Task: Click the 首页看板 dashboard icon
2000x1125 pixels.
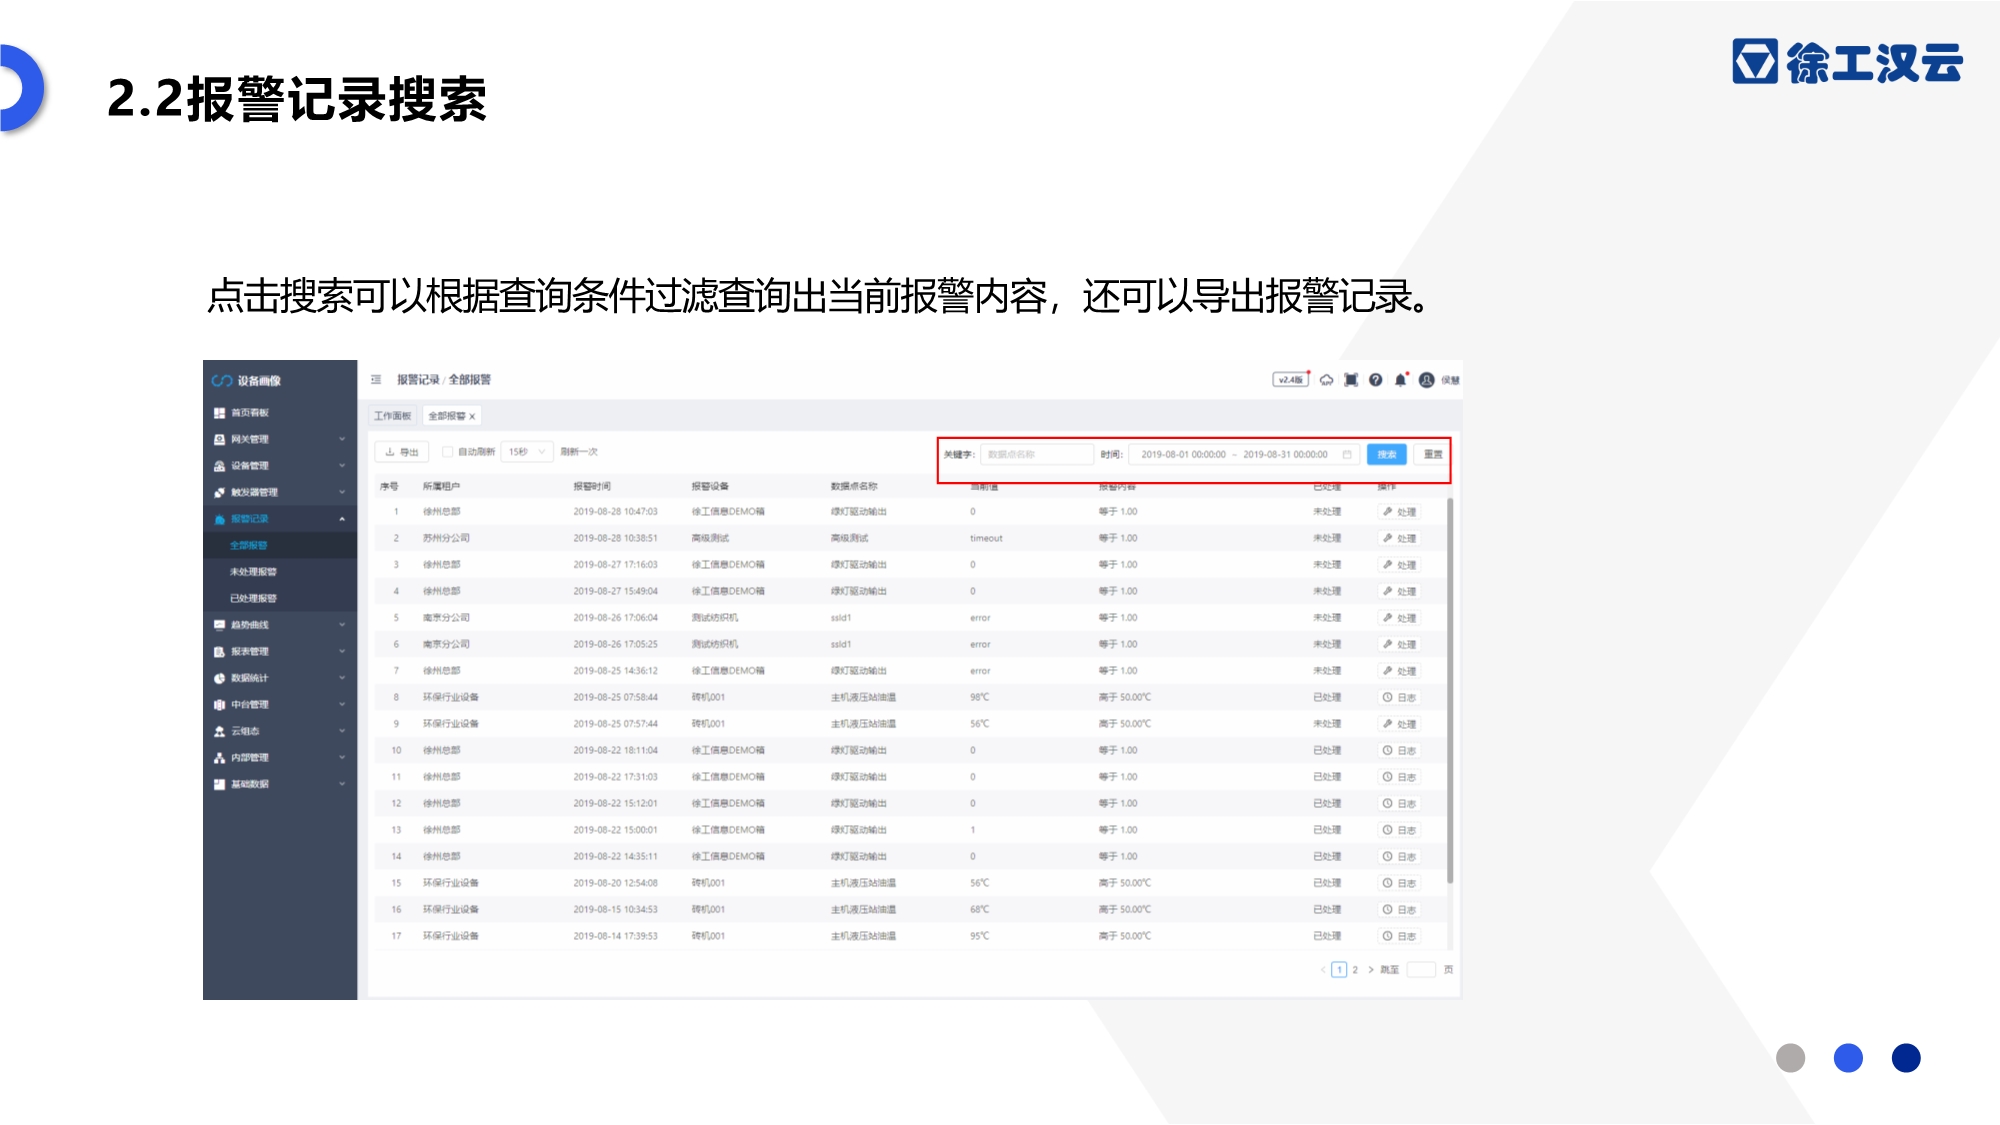Action: [219, 413]
